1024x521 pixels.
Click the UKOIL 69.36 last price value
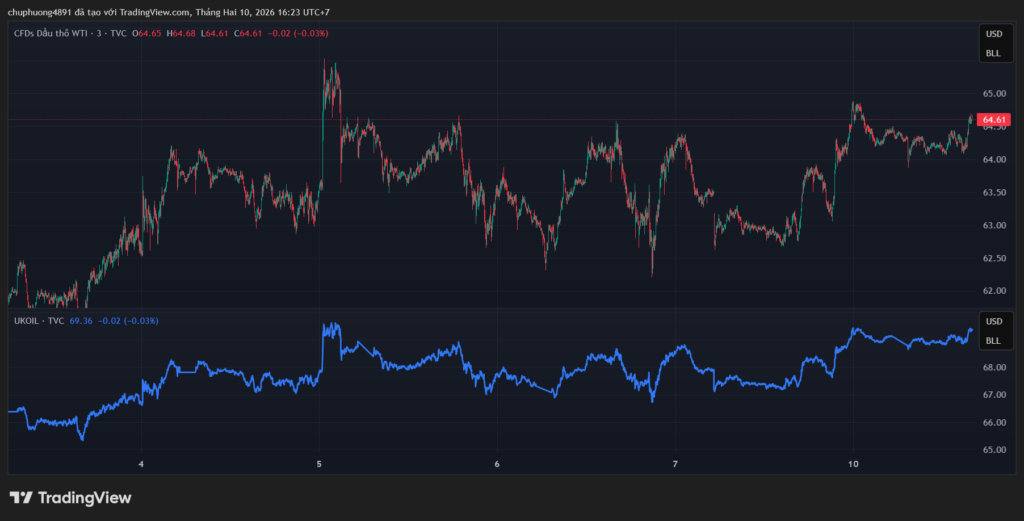pos(81,321)
